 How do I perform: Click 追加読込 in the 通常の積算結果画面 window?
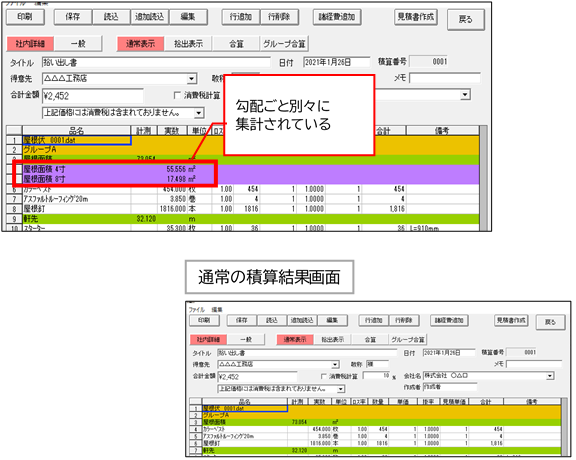302,320
